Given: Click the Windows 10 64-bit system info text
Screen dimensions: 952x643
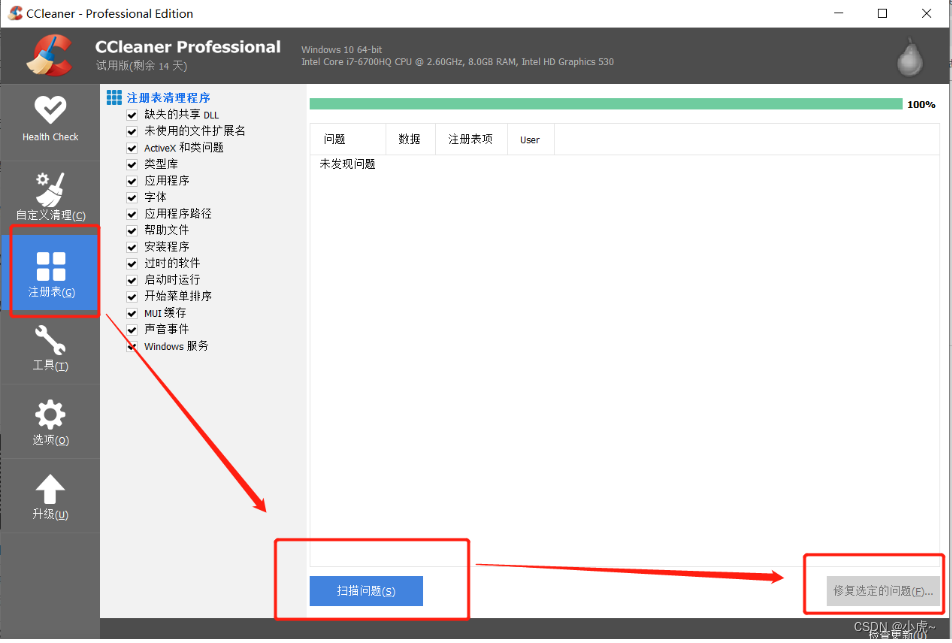Looking at the screenshot, I should click(342, 50).
